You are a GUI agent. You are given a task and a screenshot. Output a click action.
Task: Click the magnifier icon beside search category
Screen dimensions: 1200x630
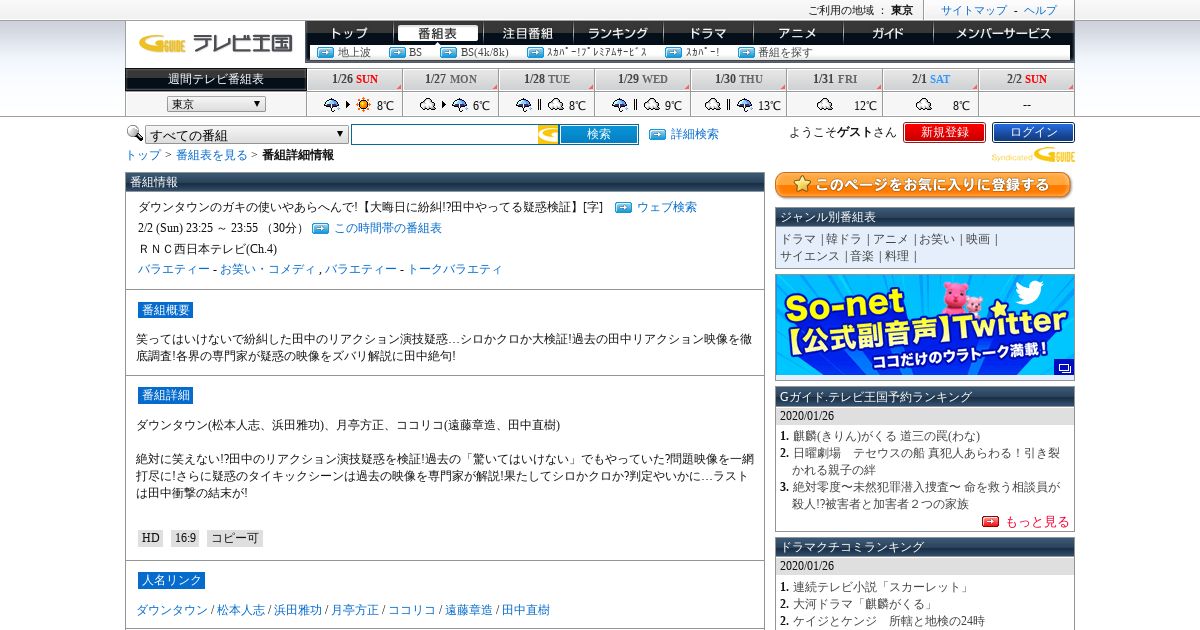tap(134, 133)
